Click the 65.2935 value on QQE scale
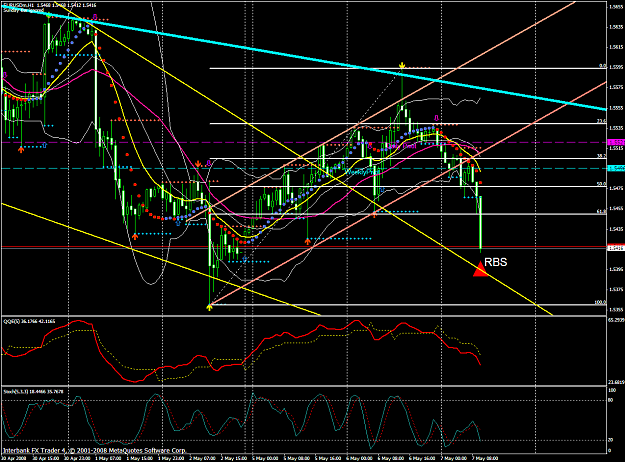Image resolution: width=625 pixels, height=462 pixels. tap(617, 320)
